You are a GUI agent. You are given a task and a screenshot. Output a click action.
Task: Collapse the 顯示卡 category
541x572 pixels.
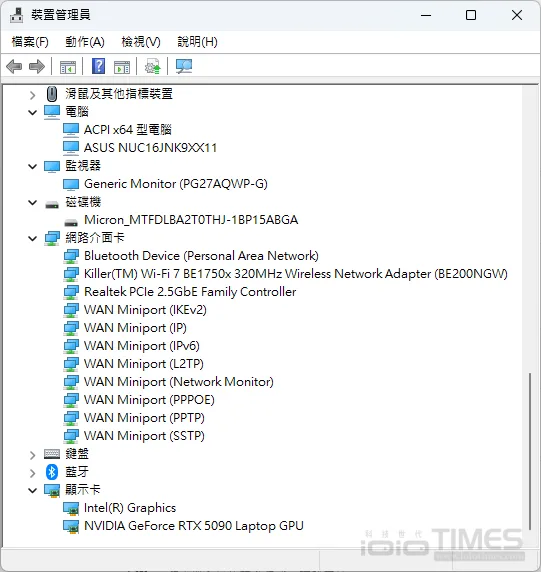pos(32,491)
